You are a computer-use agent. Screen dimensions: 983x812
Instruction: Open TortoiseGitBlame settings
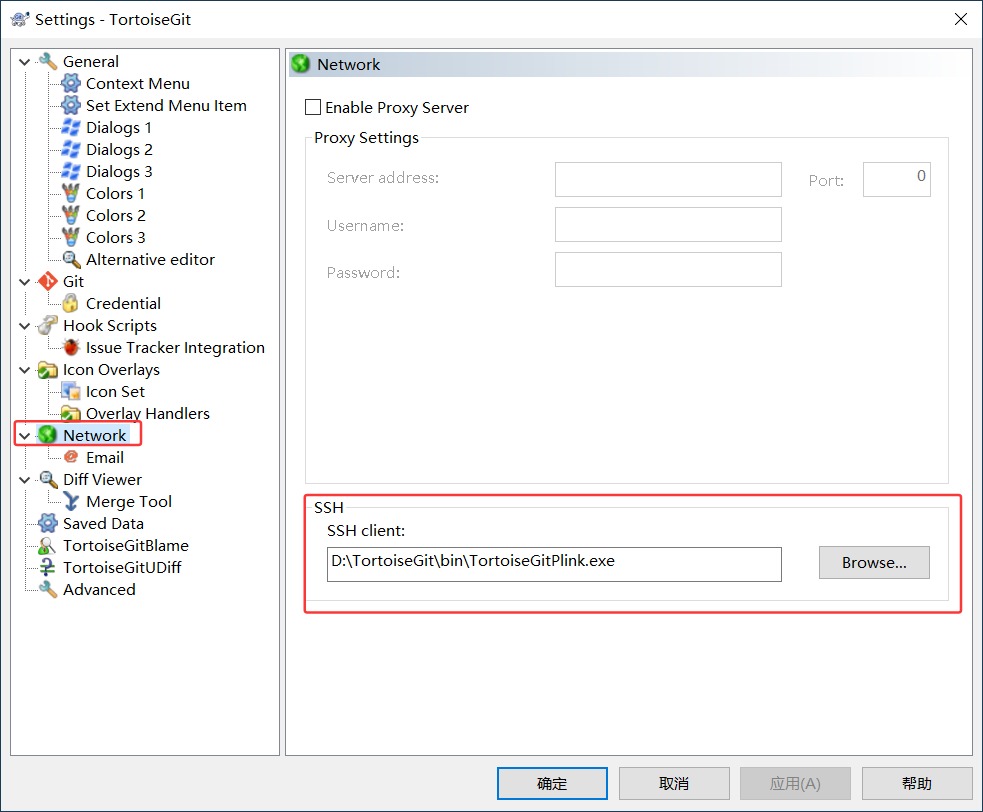(125, 546)
